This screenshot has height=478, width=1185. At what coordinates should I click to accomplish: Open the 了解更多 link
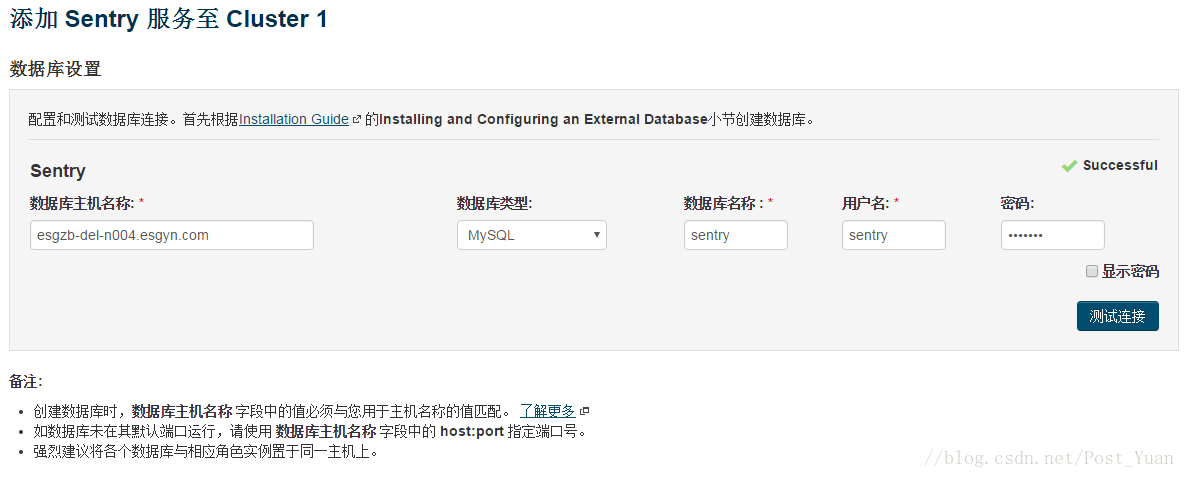point(547,411)
